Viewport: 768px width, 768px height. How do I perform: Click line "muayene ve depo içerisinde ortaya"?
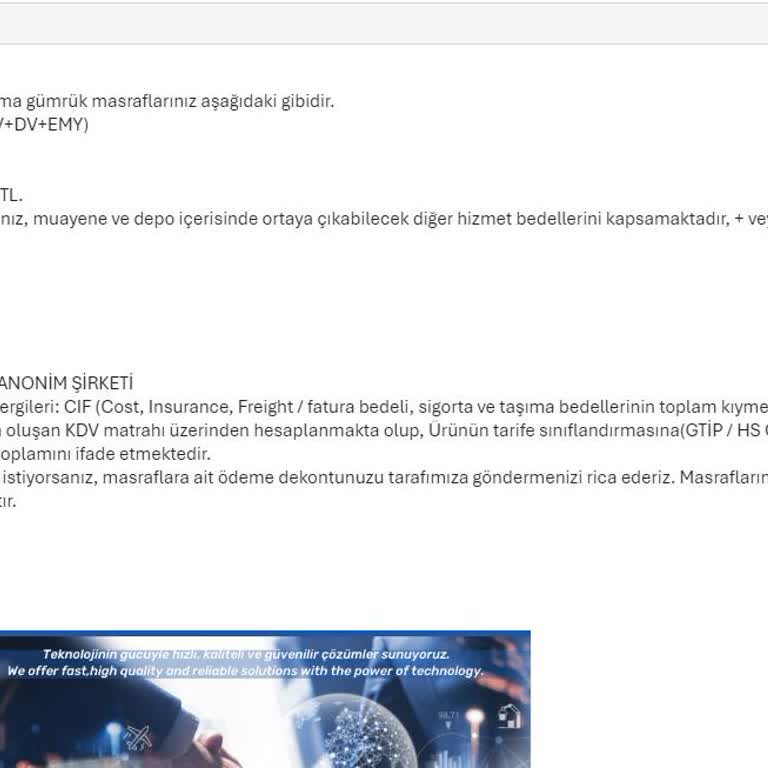[x=384, y=219]
